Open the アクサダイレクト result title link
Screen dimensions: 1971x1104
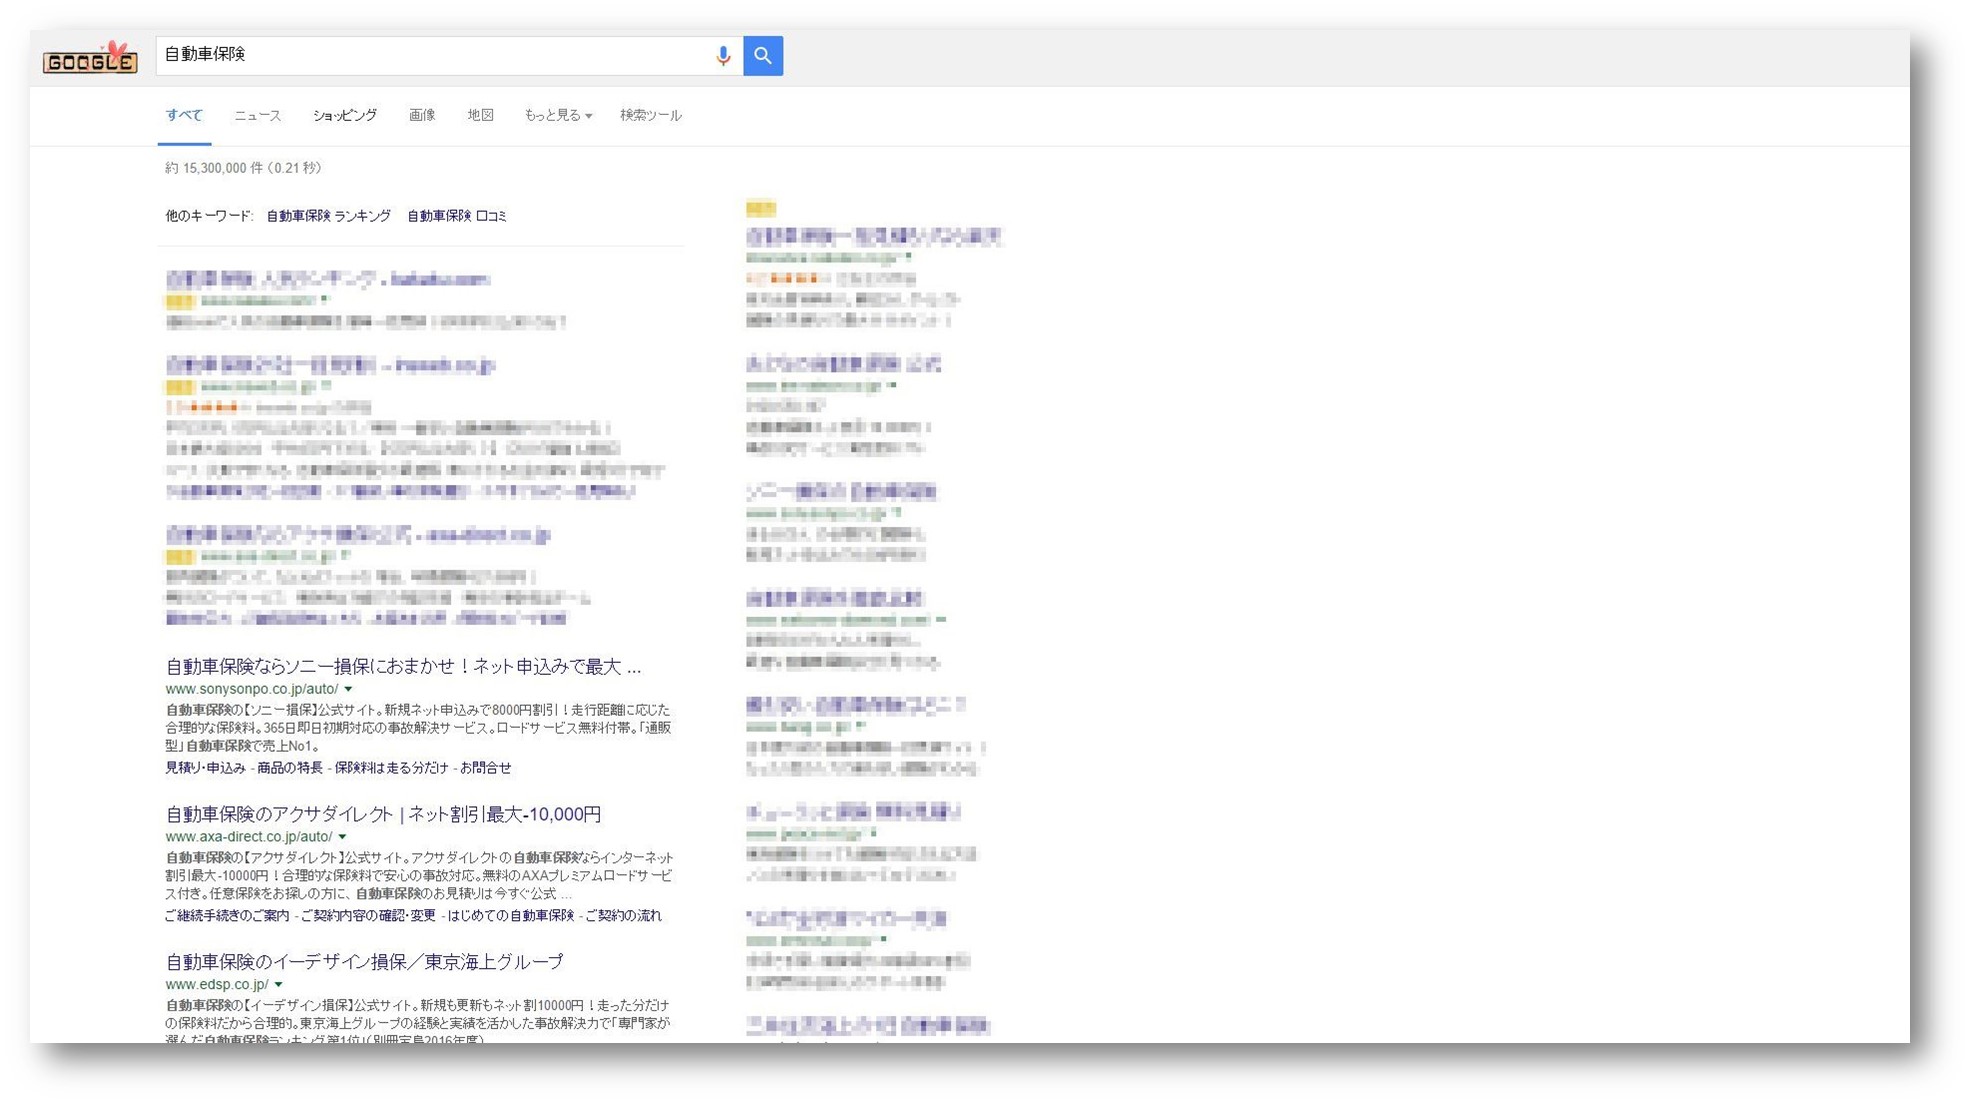(383, 814)
